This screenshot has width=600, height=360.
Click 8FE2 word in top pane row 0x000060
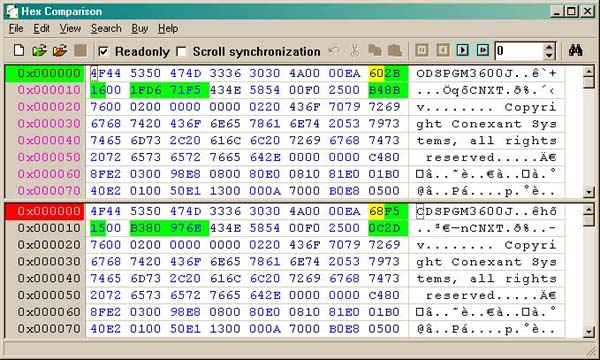coord(106,174)
